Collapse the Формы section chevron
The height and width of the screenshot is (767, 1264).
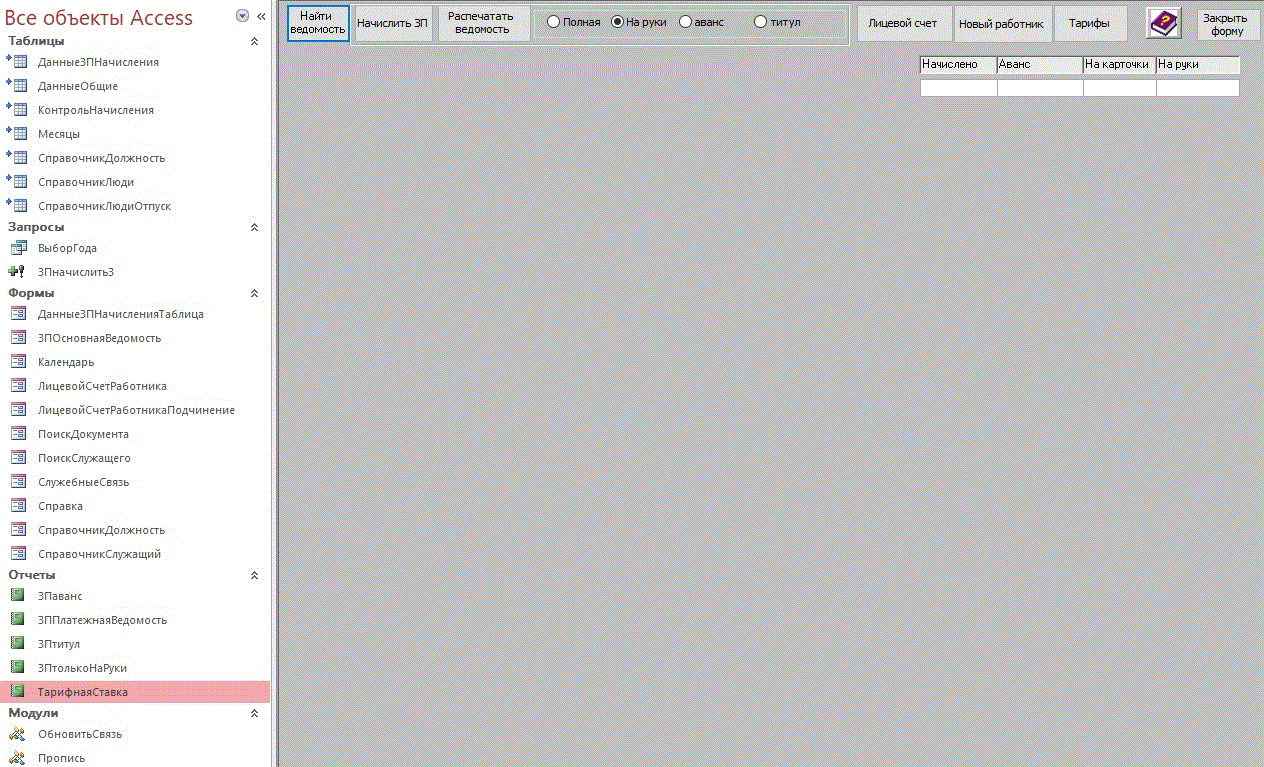pos(254,293)
